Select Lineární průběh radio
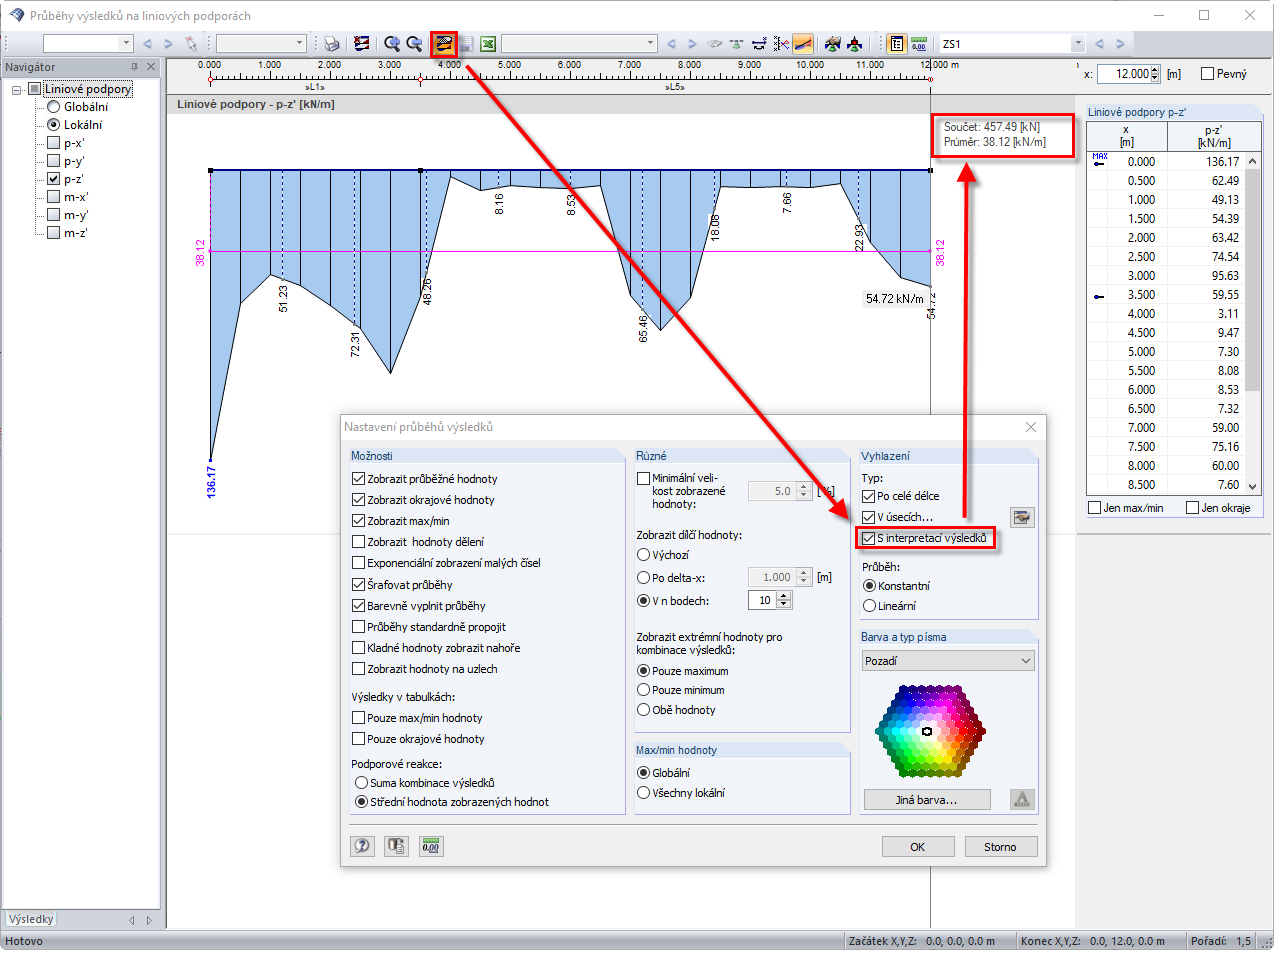This screenshot has height=955, width=1274. 869,606
